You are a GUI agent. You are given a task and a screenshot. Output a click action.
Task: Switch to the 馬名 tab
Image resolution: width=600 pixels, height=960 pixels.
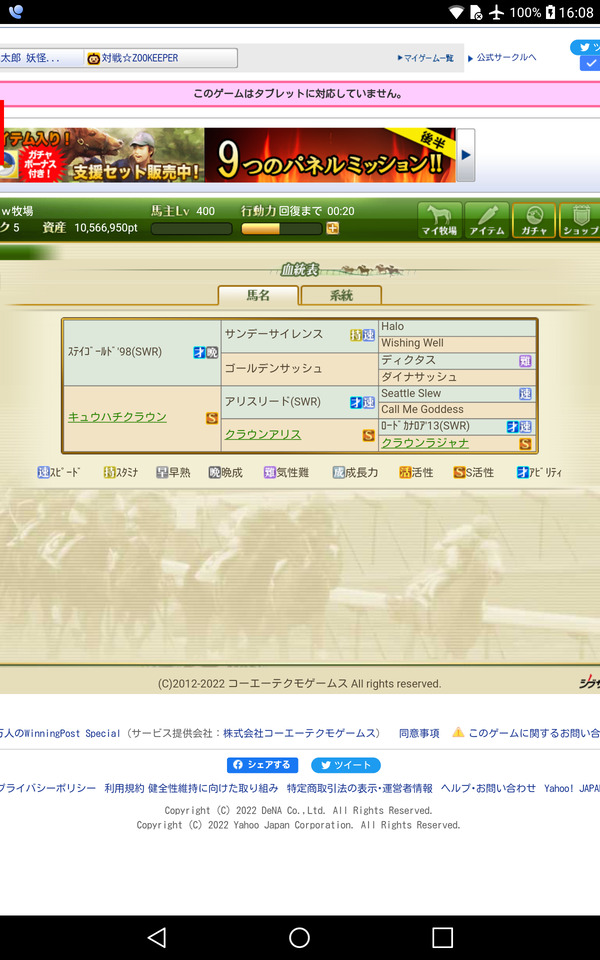(258, 295)
